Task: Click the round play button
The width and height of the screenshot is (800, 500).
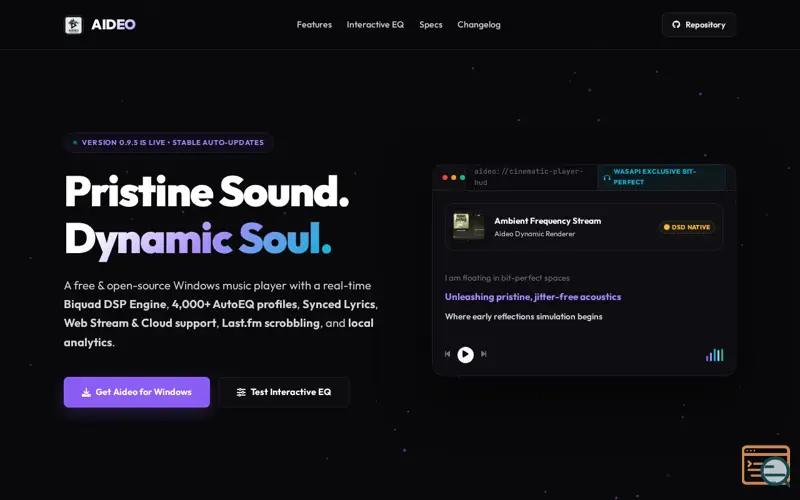Action: click(465, 354)
